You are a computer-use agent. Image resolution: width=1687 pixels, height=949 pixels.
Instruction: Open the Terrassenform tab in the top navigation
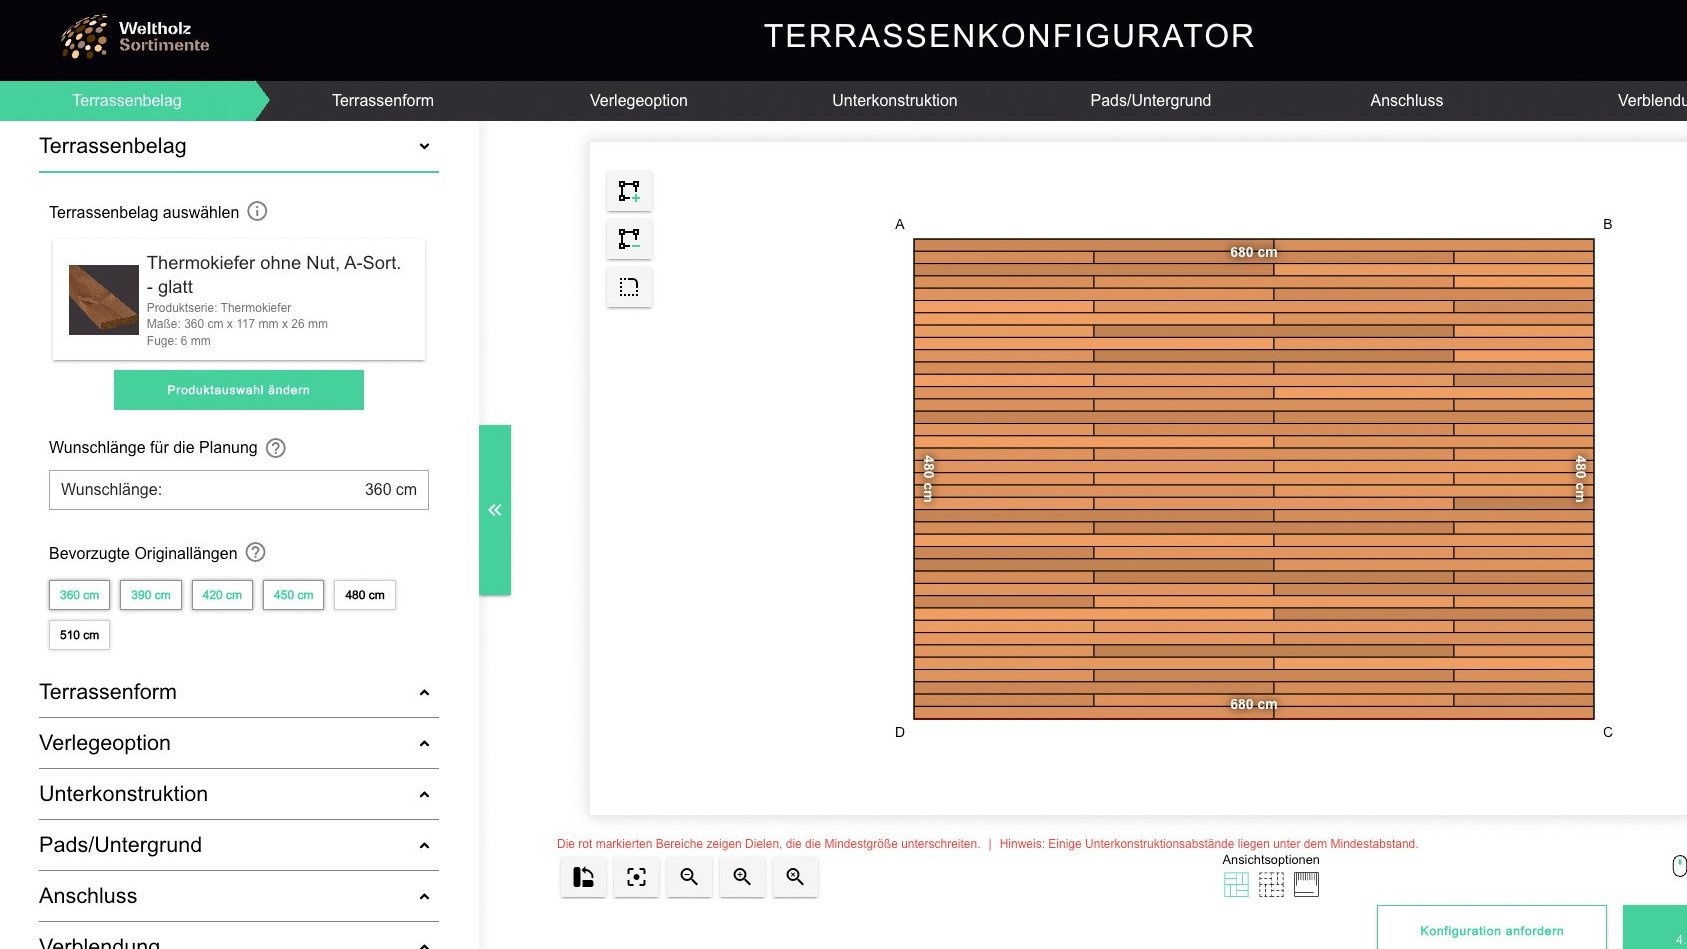point(382,100)
